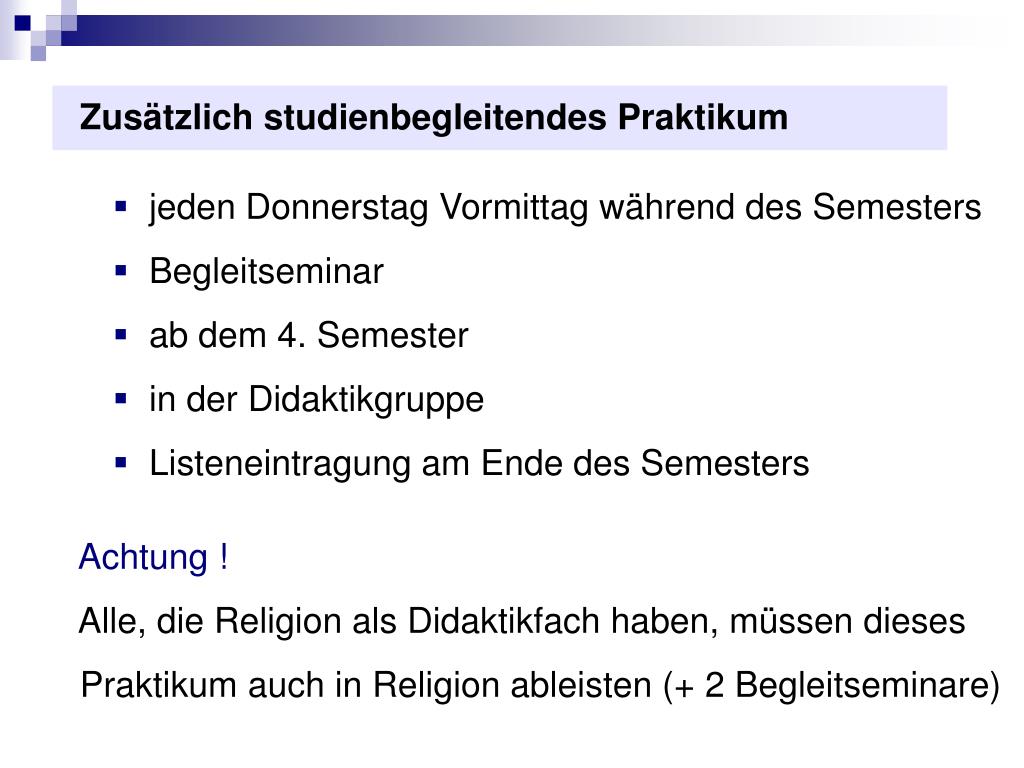Click the text 'jeden Donnerstag Vormittag während des Semesters'
The image size is (1024, 768).
click(565, 208)
